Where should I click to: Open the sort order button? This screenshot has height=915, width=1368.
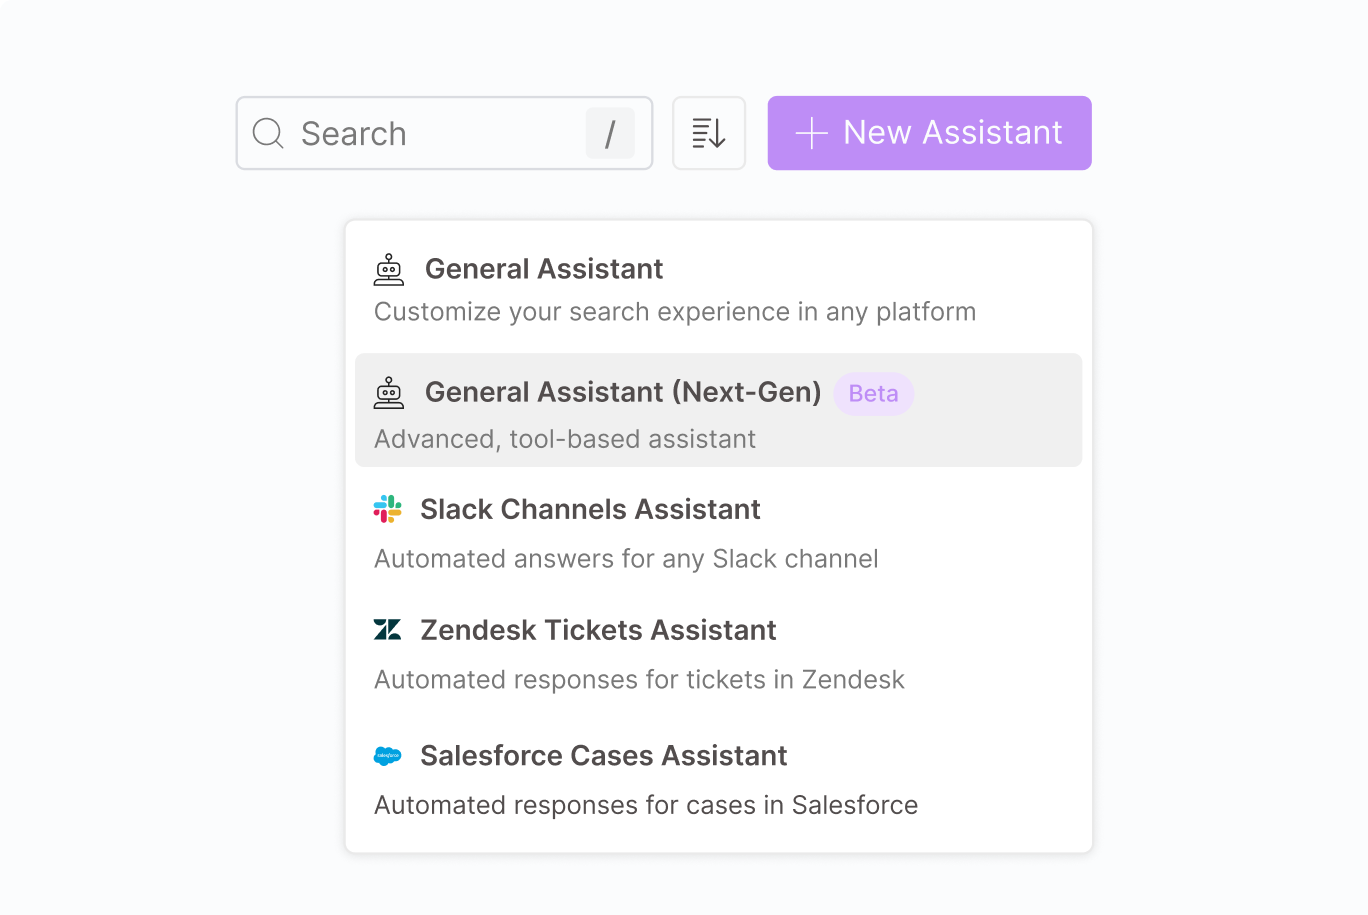709,133
